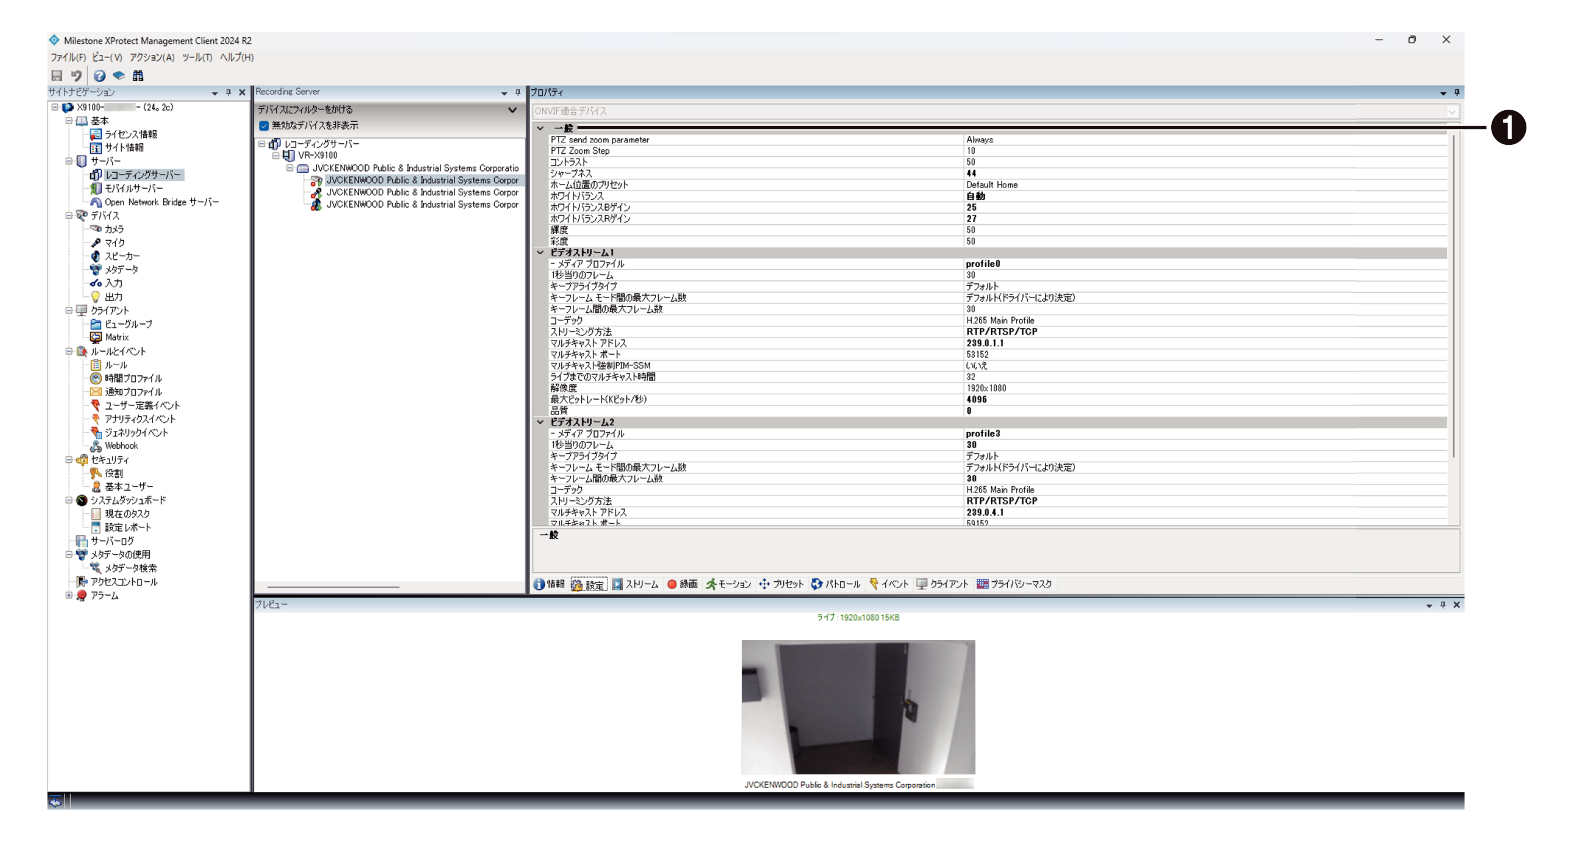Select スピーカー device node

(x=121, y=256)
